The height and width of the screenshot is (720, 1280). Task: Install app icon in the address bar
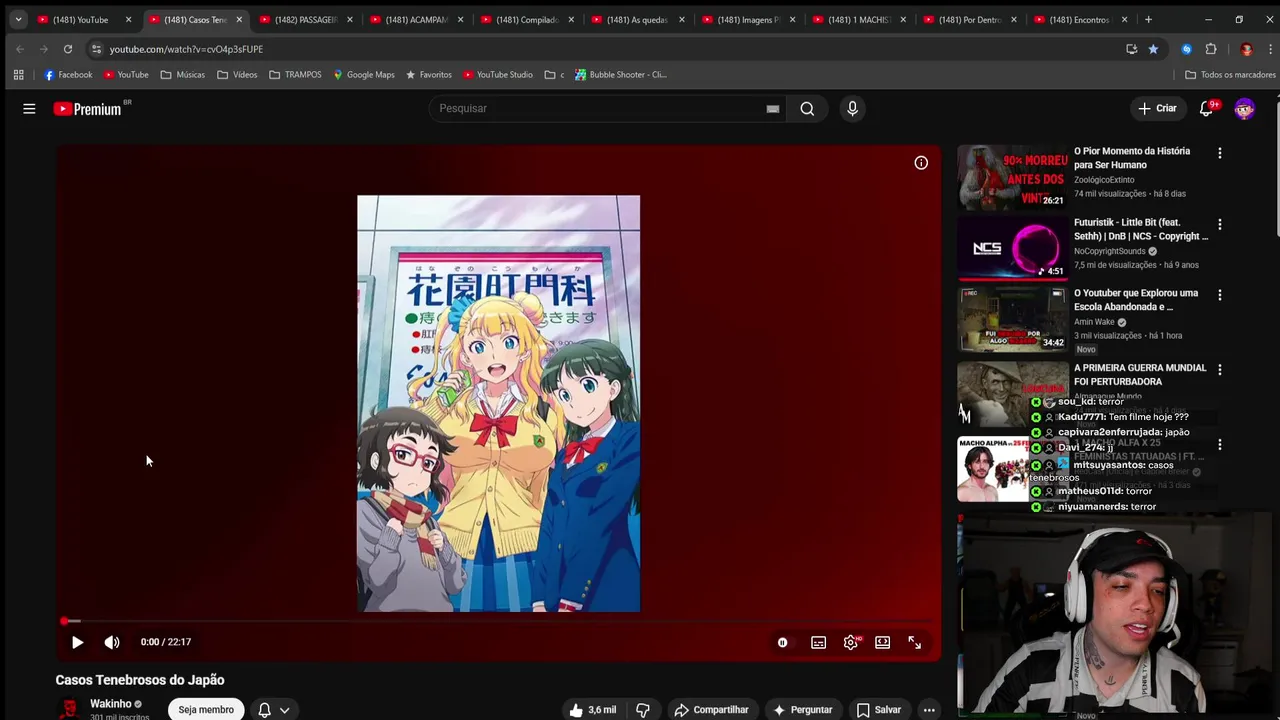point(1131,49)
